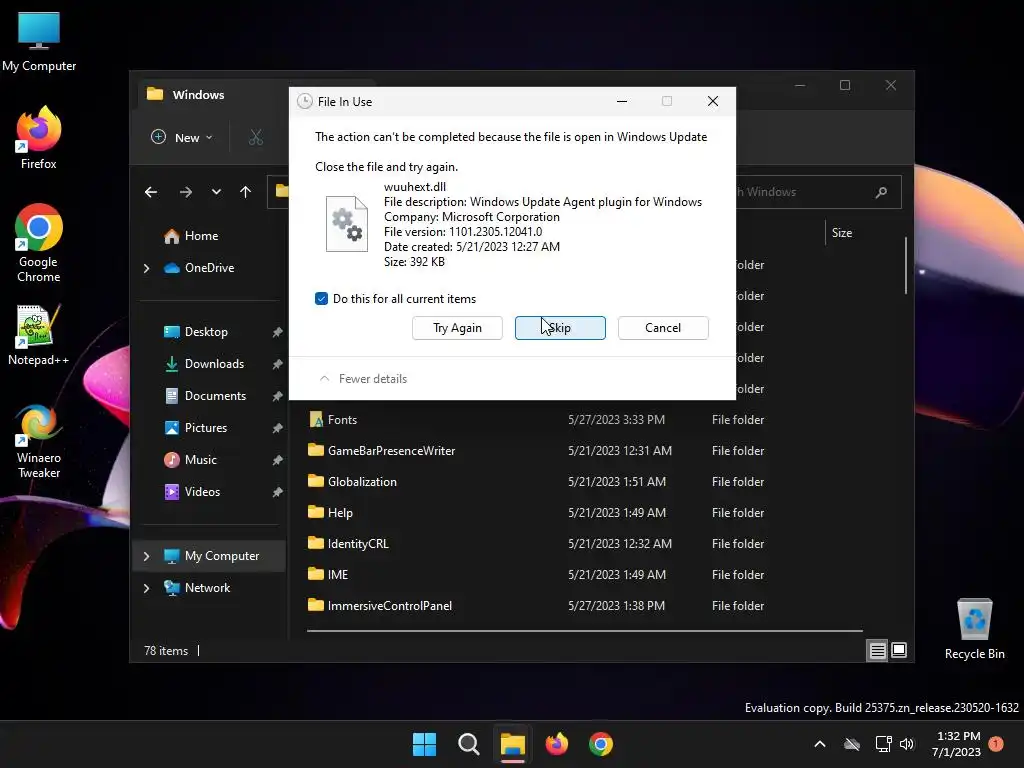The image size is (1024, 768).
Task: Collapse the Fewer details section
Action: [x=363, y=379]
